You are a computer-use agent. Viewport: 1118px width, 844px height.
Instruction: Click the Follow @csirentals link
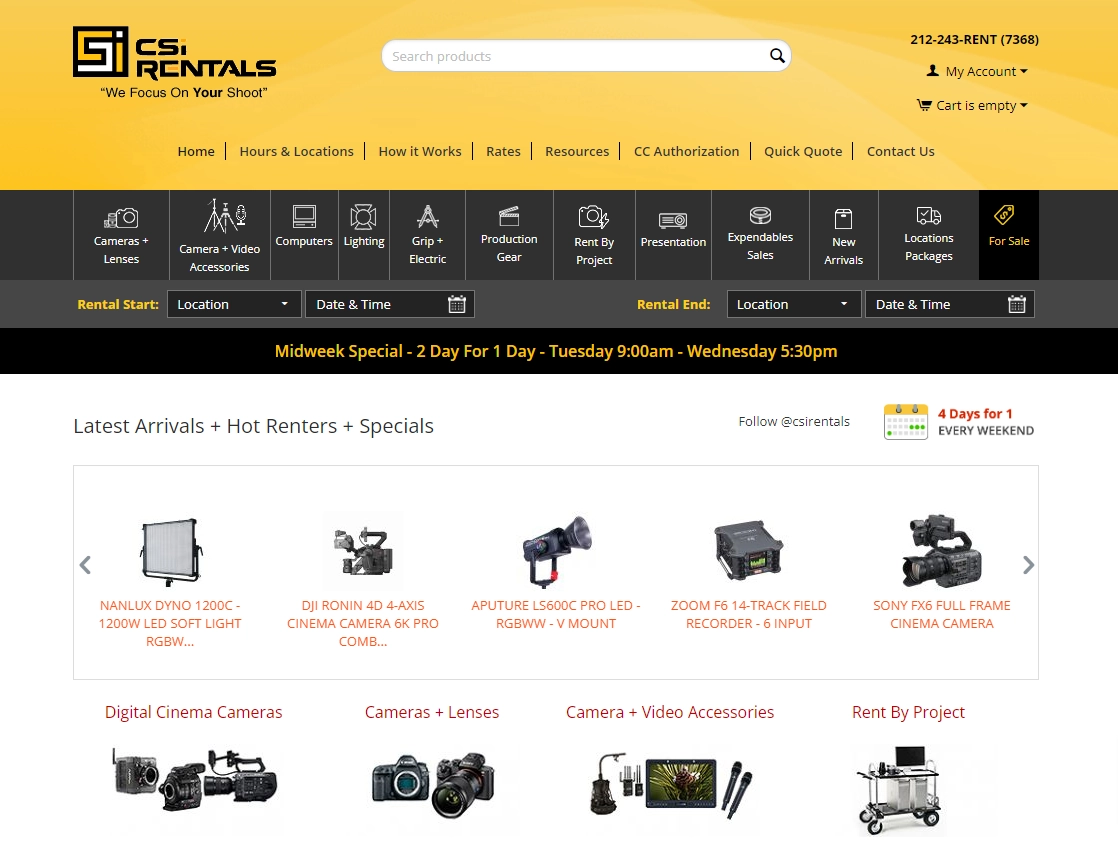click(x=794, y=421)
